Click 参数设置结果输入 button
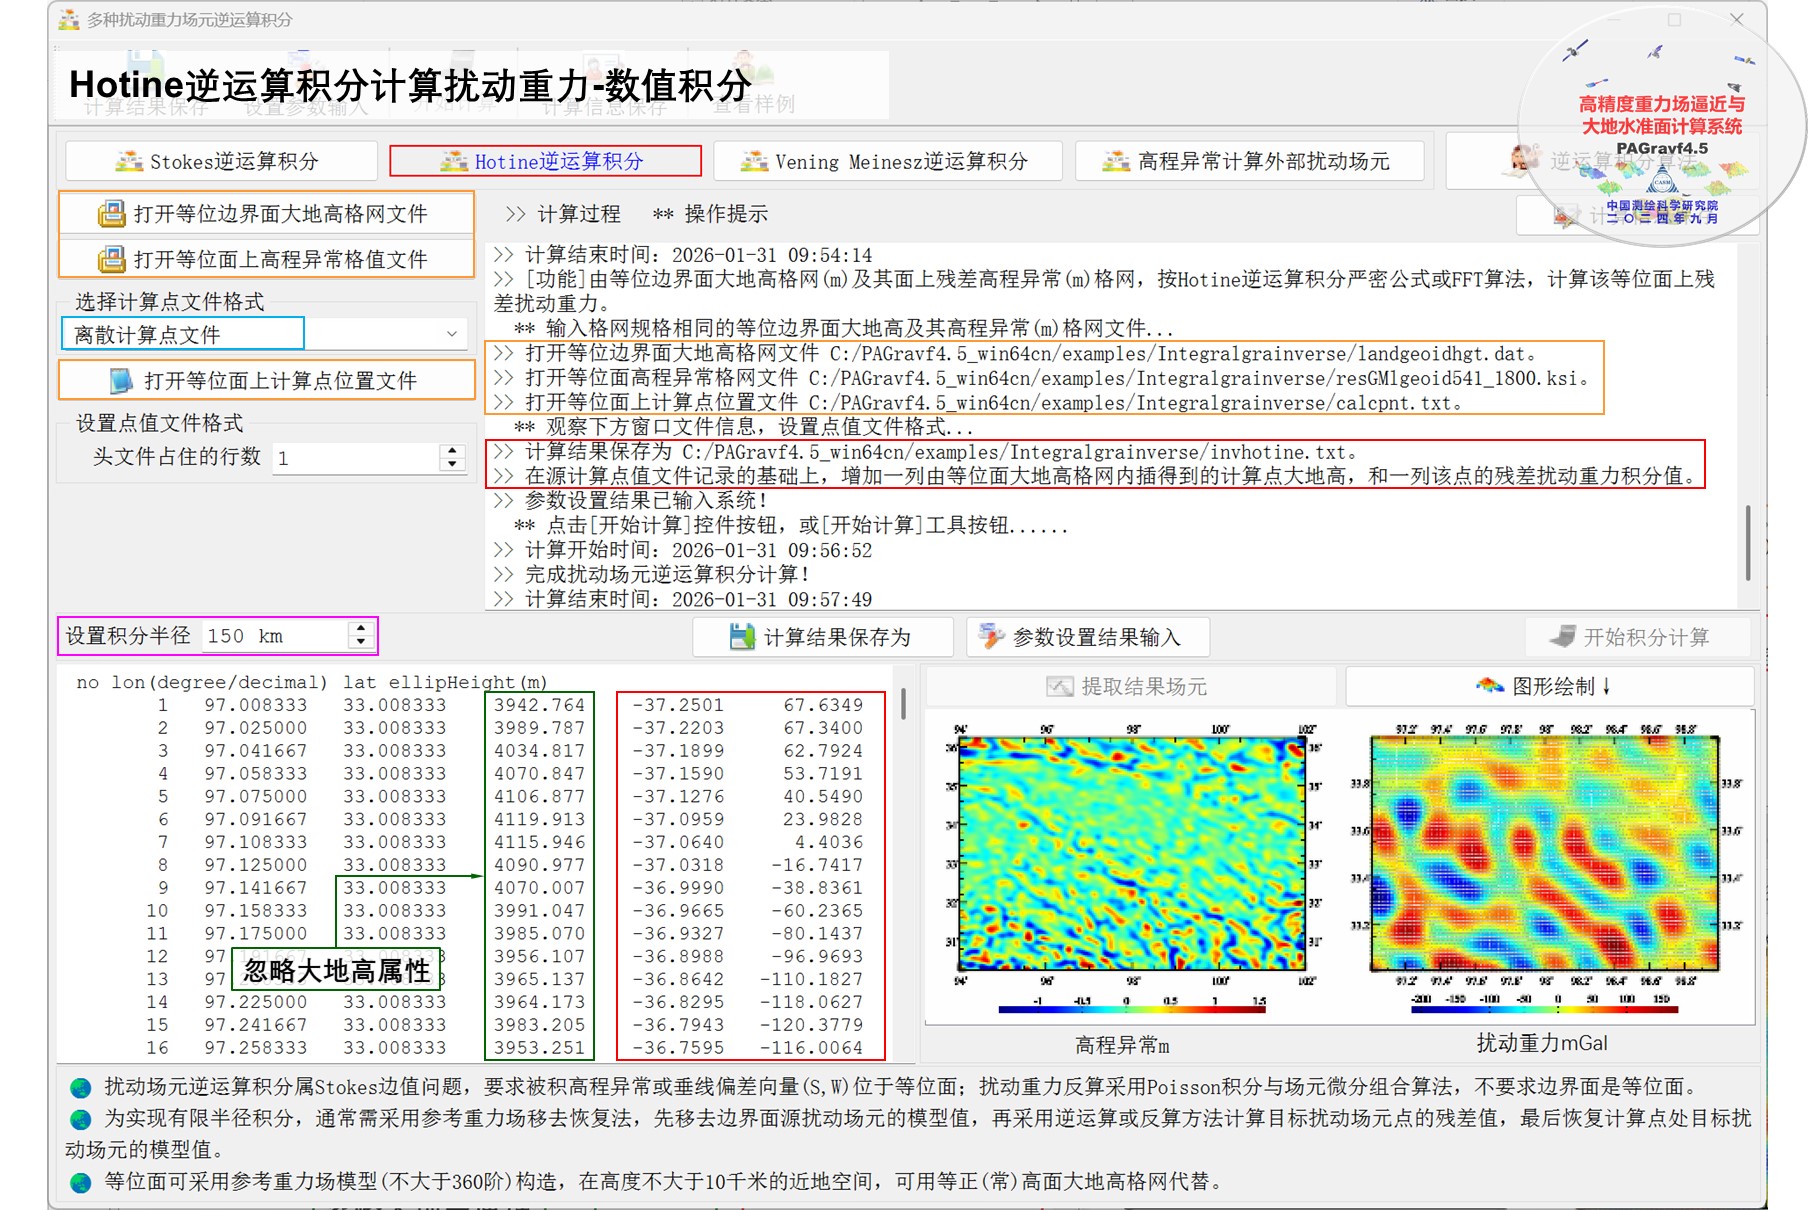 [1088, 637]
